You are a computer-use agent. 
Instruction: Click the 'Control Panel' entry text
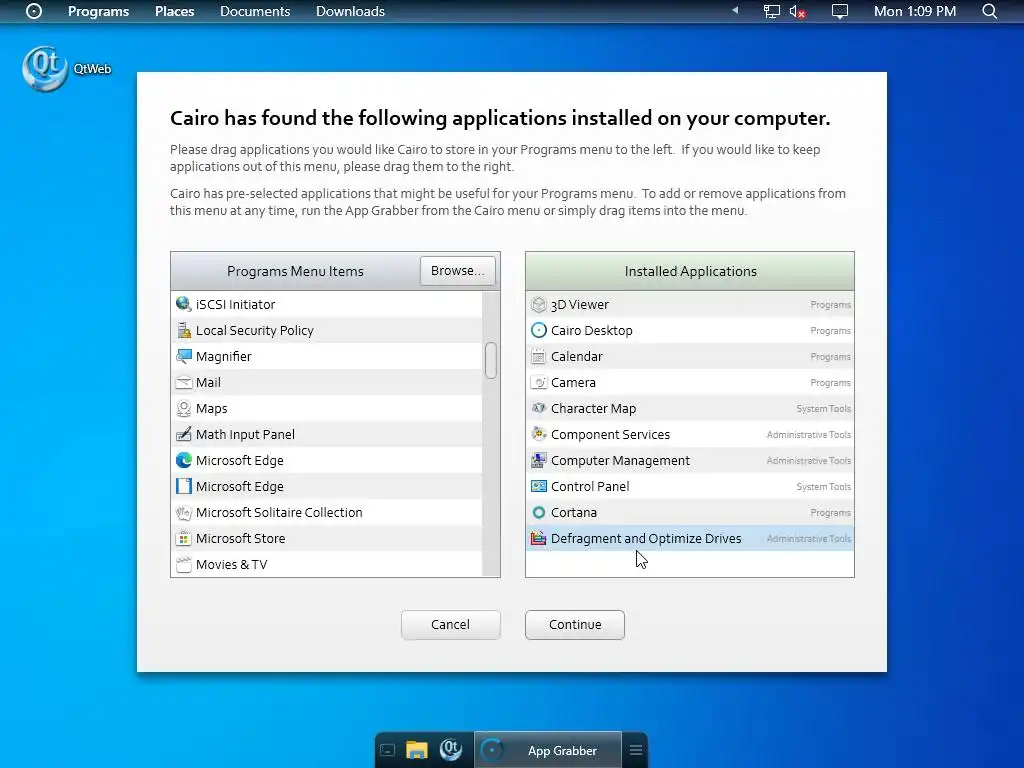(x=590, y=487)
